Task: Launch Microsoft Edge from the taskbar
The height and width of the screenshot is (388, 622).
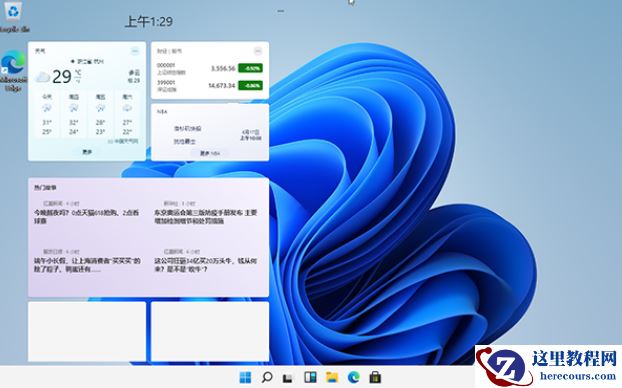Action: click(353, 377)
